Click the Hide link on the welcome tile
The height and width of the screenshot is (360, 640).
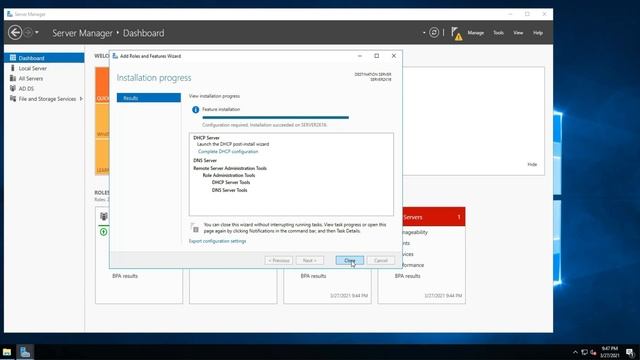(x=532, y=164)
